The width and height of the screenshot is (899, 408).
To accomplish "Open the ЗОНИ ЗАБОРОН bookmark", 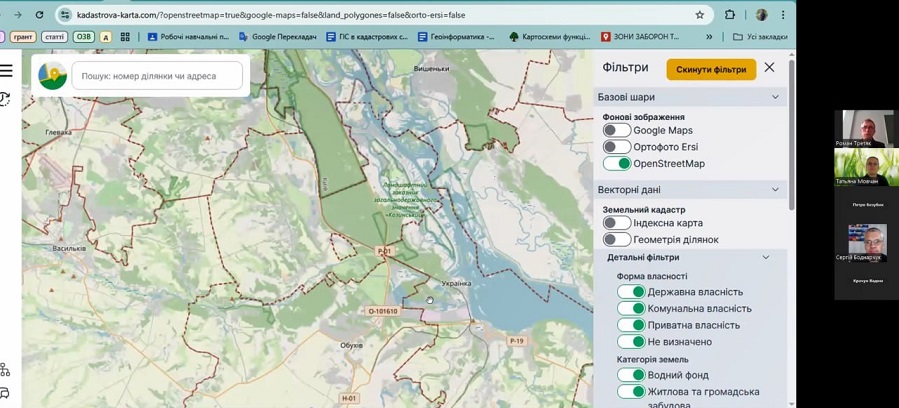I will click(640, 37).
